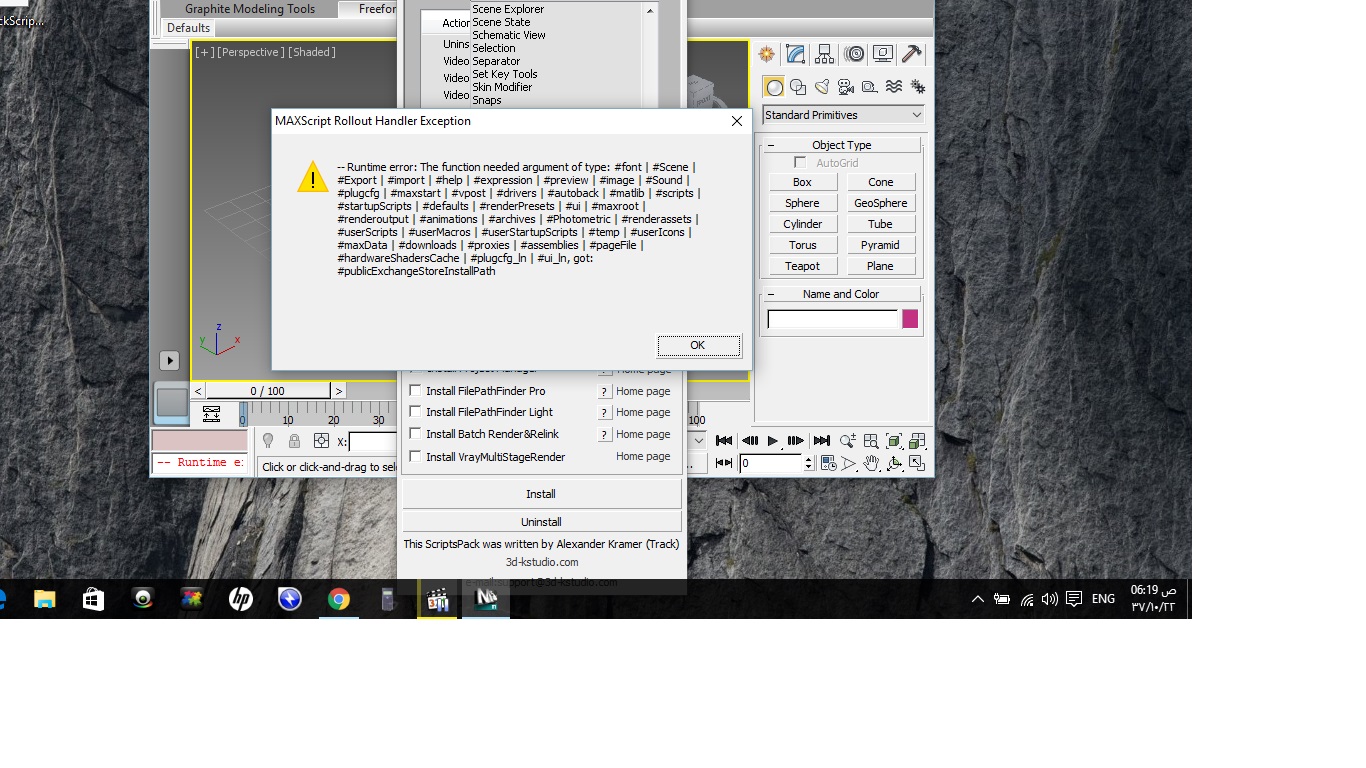1366x768 pixels.
Task: Create a GeoSphere primitive
Action: 880,203
